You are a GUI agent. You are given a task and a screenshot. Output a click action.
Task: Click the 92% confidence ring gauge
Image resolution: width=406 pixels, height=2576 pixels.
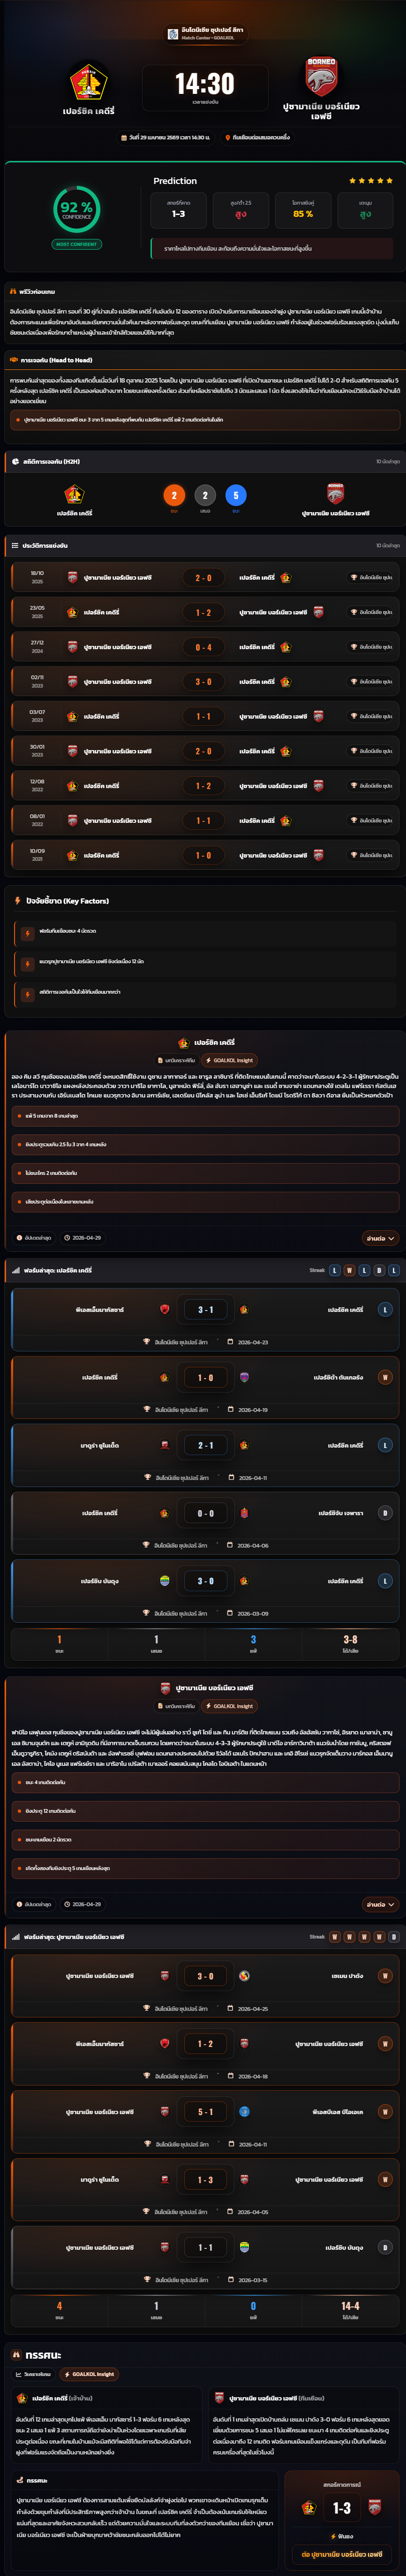tap(77, 209)
